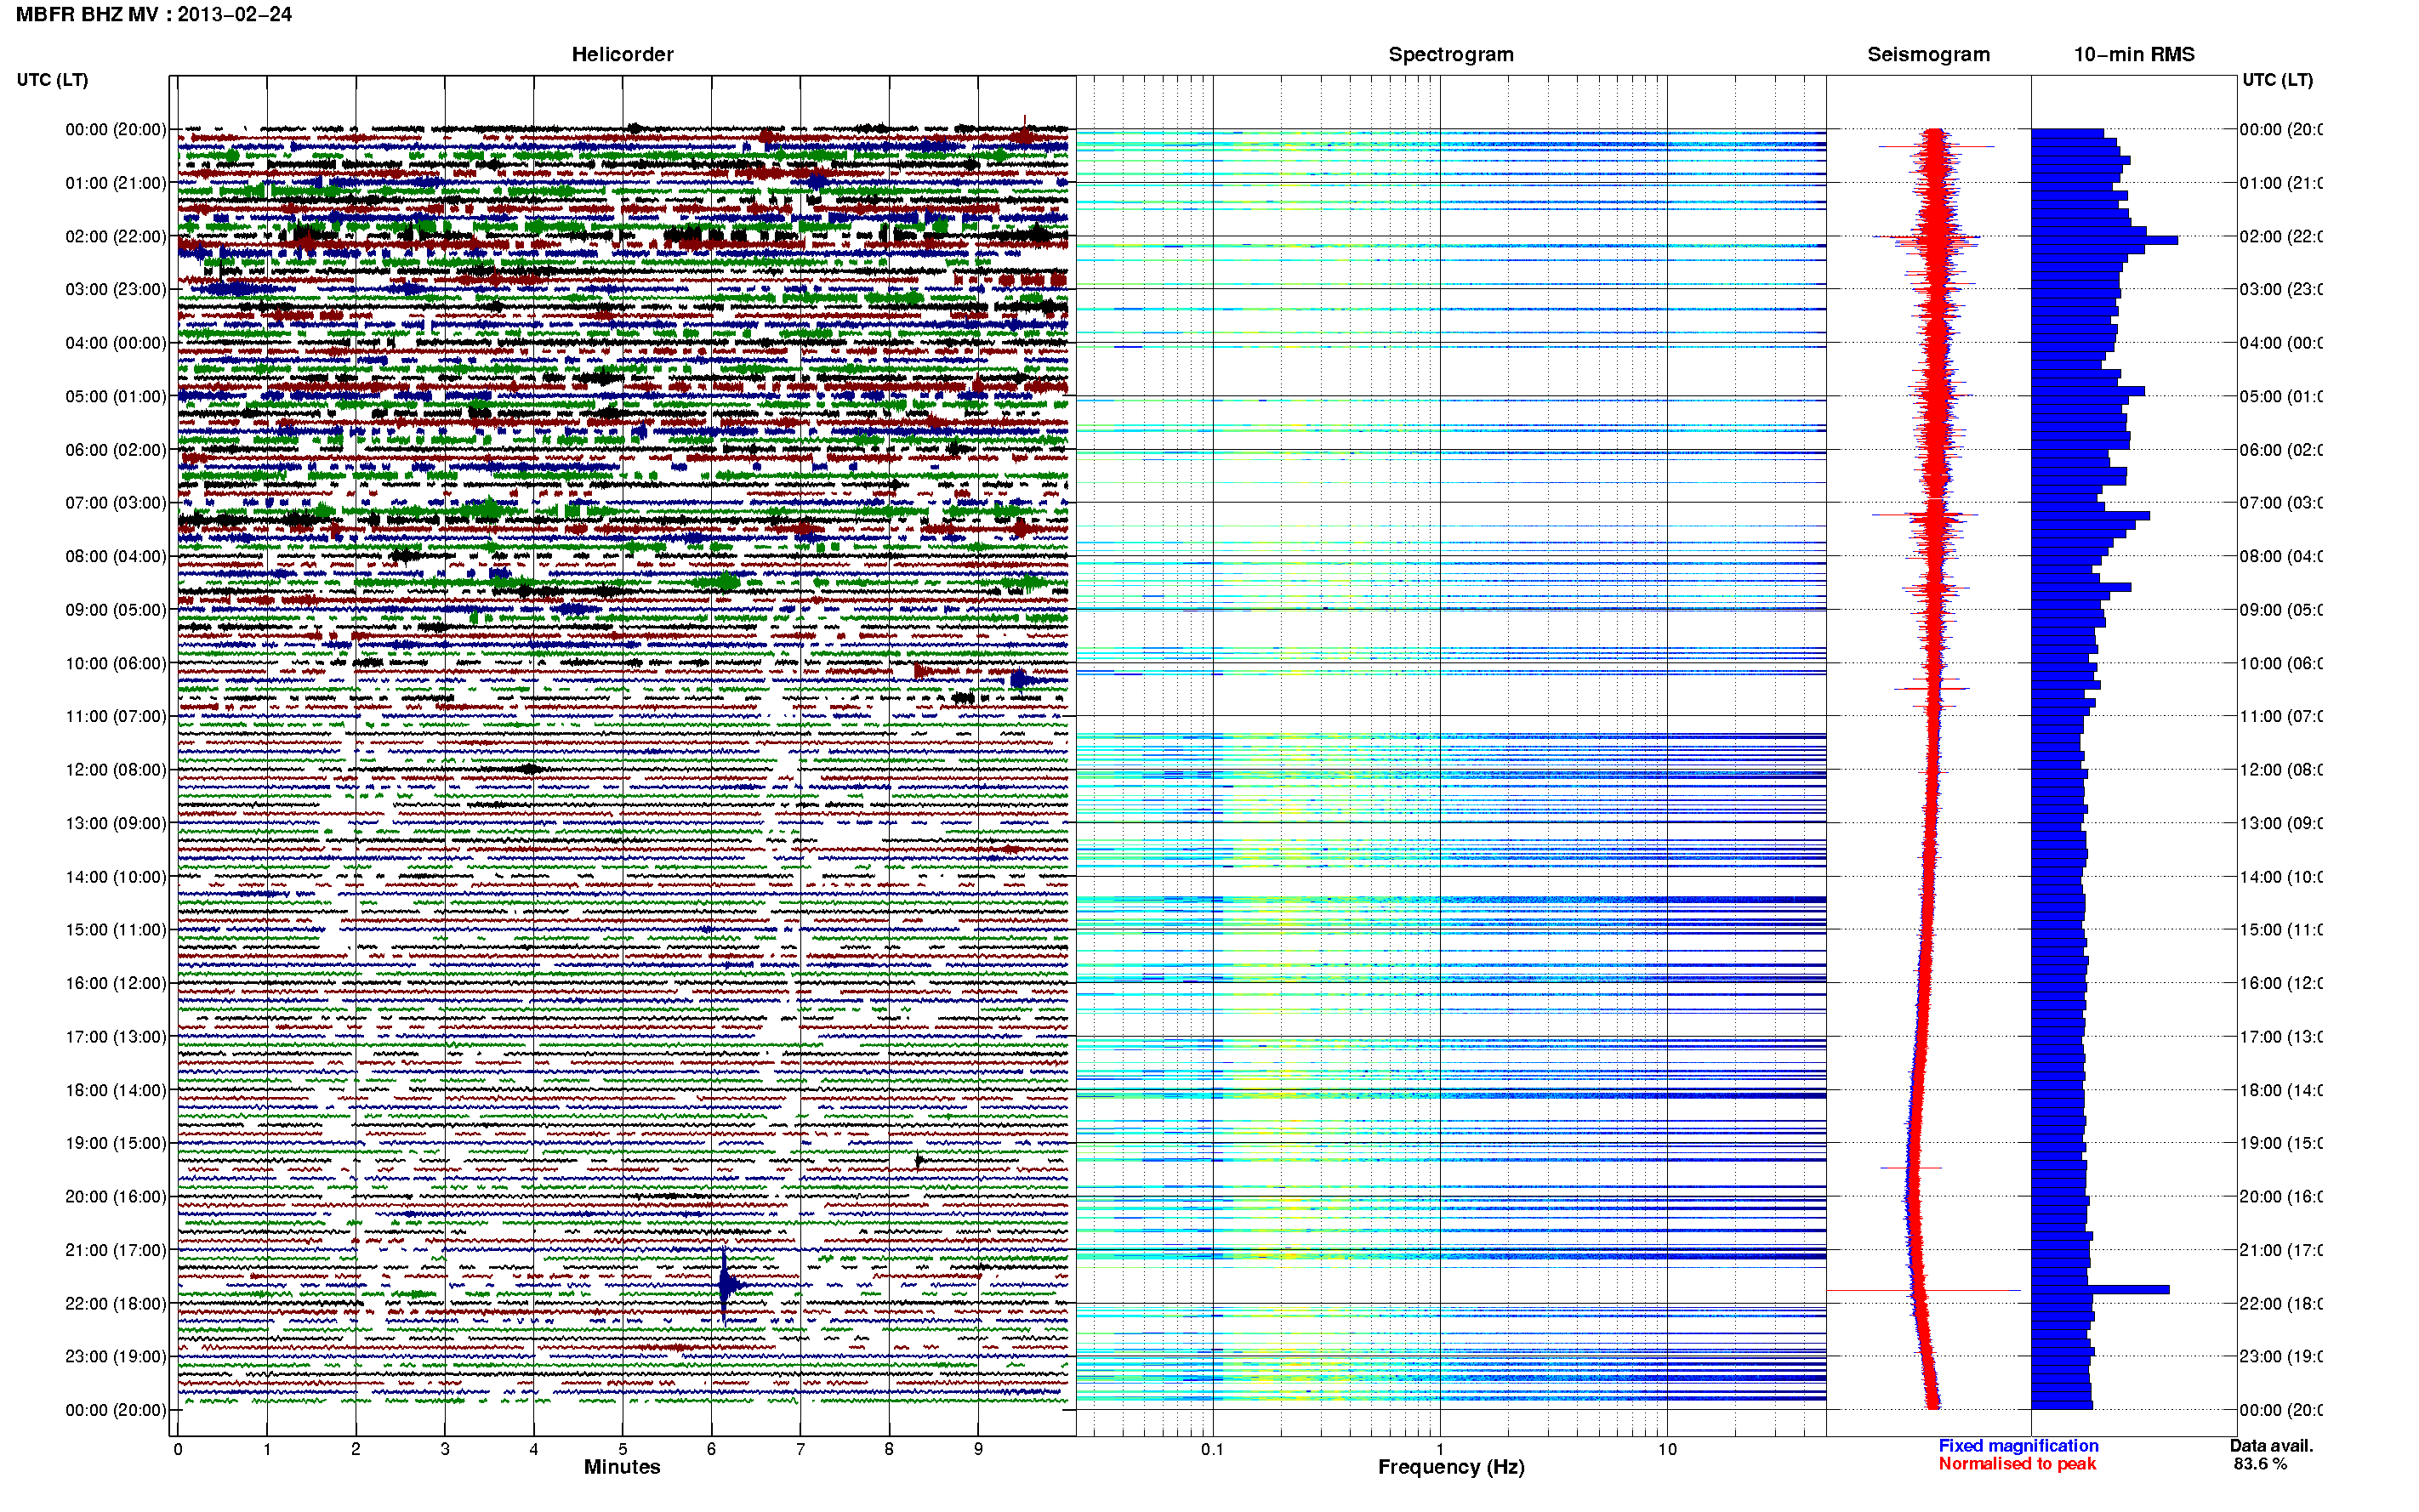The width and height of the screenshot is (2419, 1512).
Task: Click the blue 'Fixed magnification' legend text
Action: pos(2018,1446)
